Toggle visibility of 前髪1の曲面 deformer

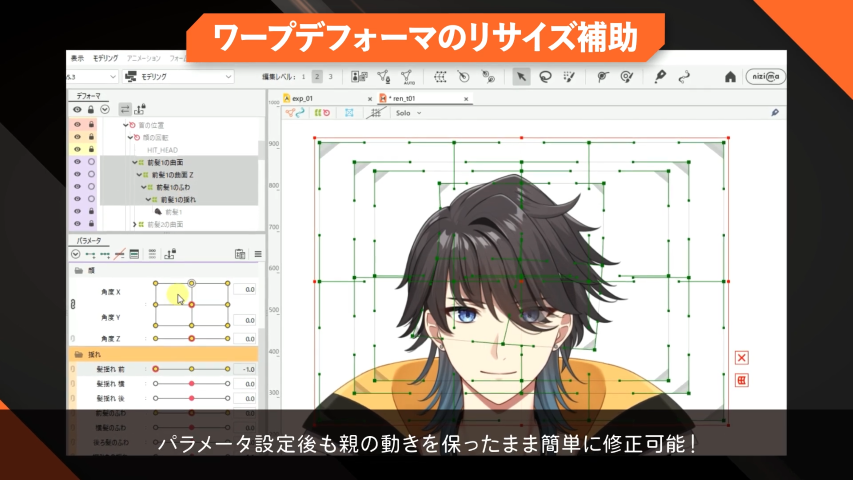click(x=77, y=162)
